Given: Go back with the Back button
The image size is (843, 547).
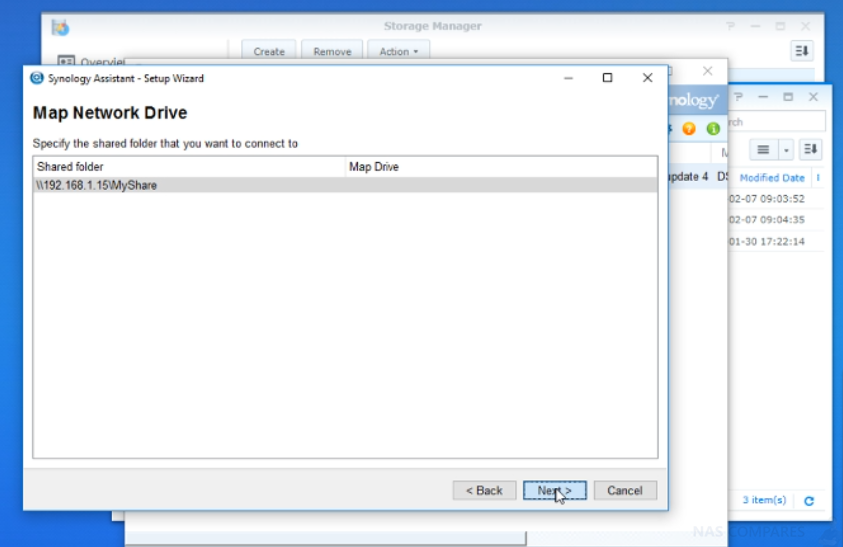Looking at the screenshot, I should point(484,491).
